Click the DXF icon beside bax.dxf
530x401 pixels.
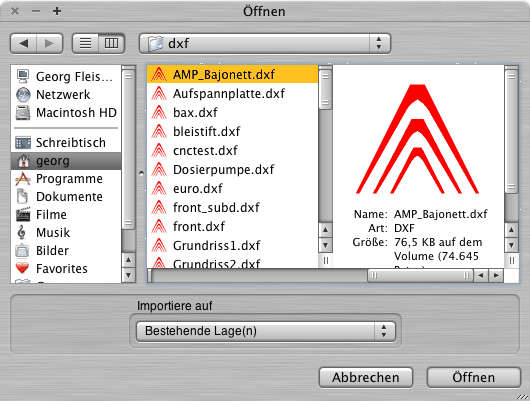159,112
